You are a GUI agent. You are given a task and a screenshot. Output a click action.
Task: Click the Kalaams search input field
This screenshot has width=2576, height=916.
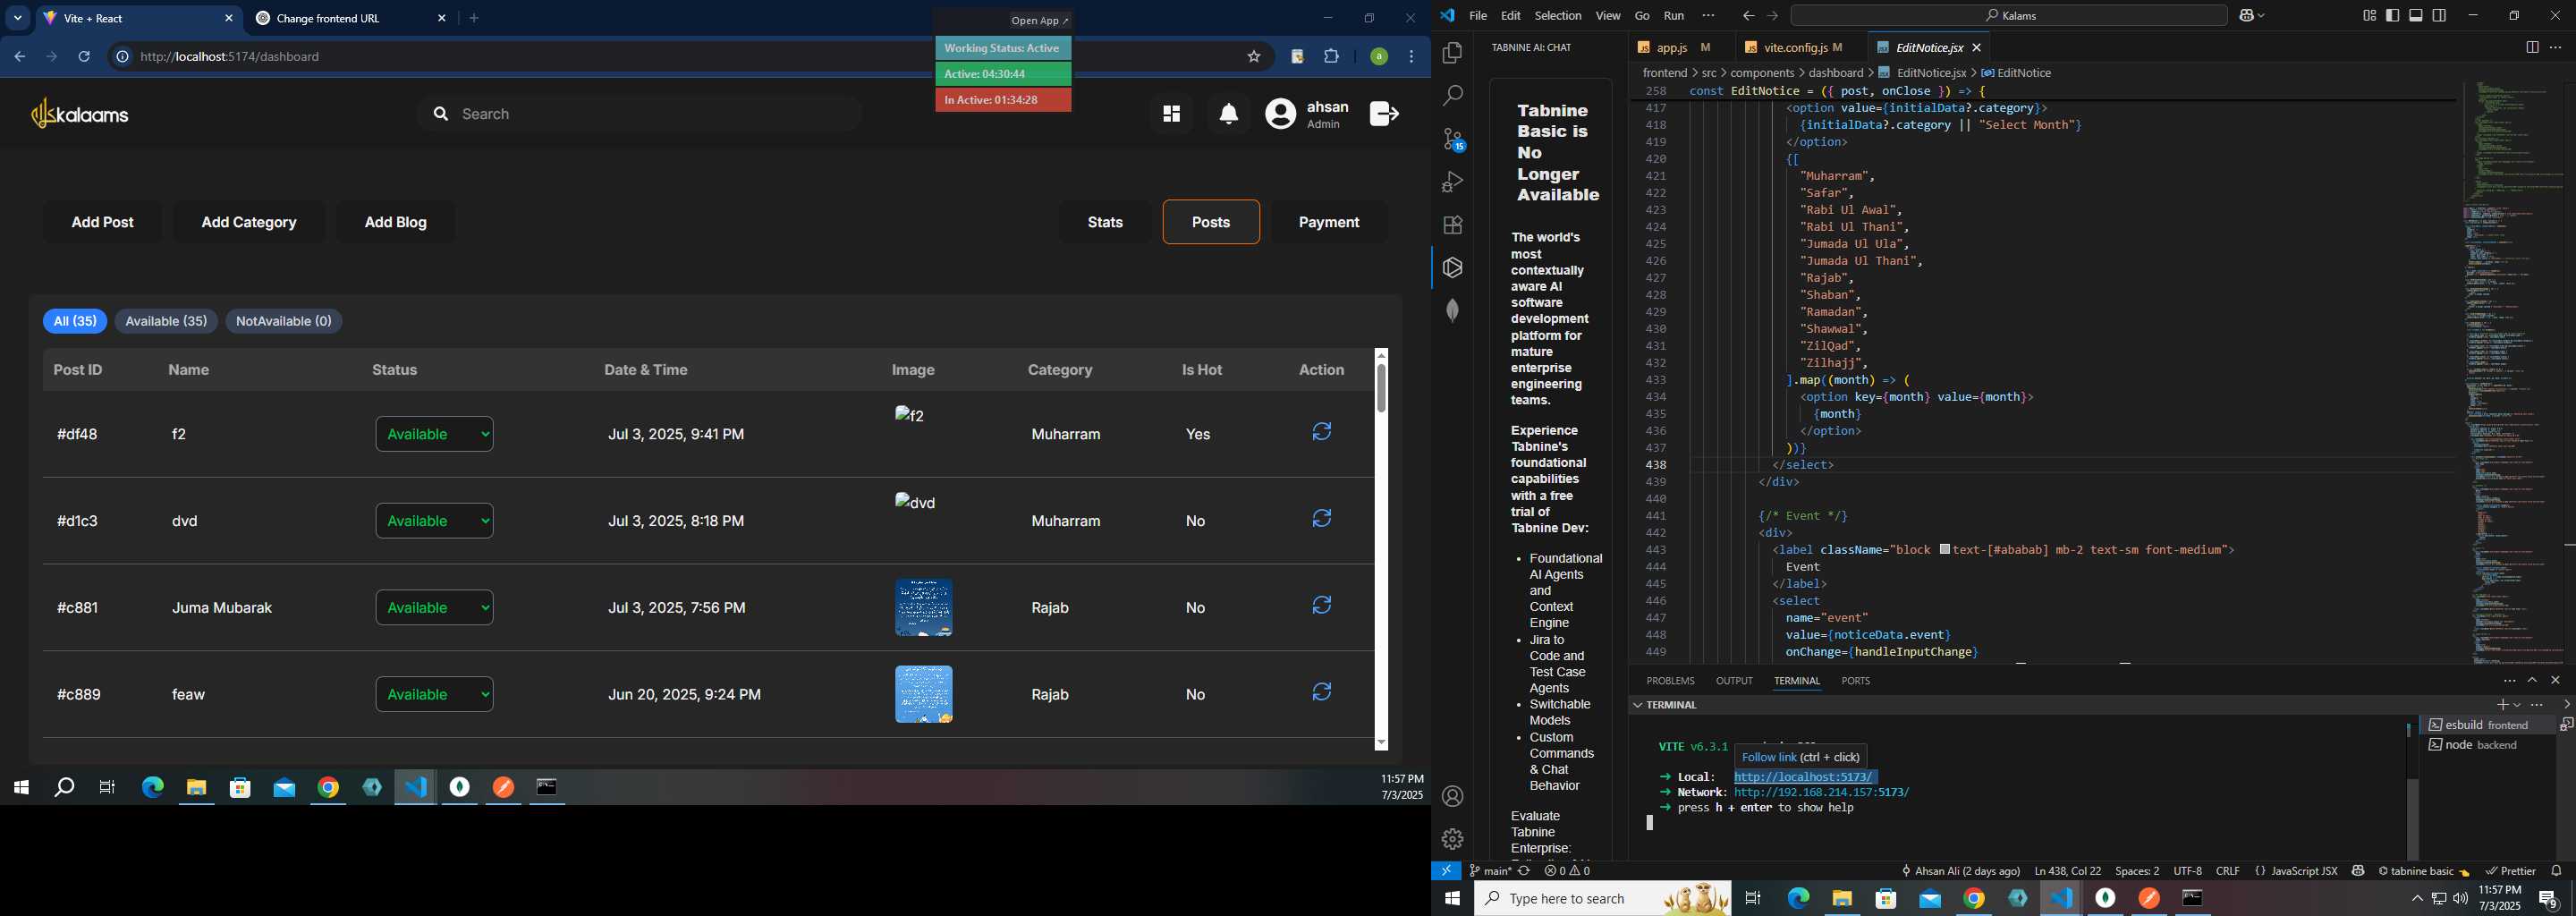(x=640, y=114)
